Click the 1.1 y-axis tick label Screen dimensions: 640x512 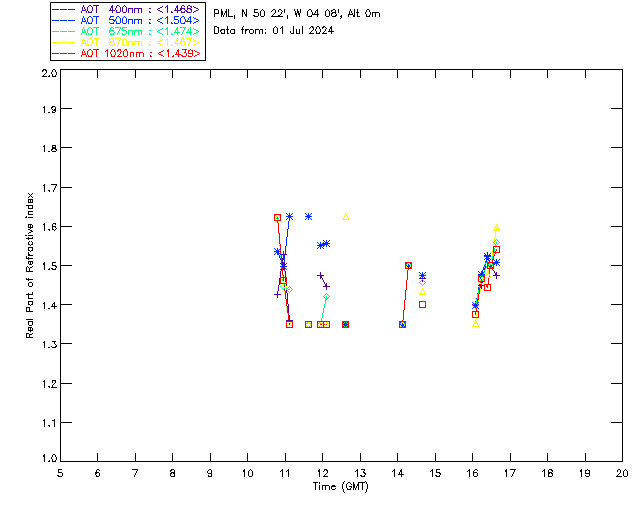49,423
